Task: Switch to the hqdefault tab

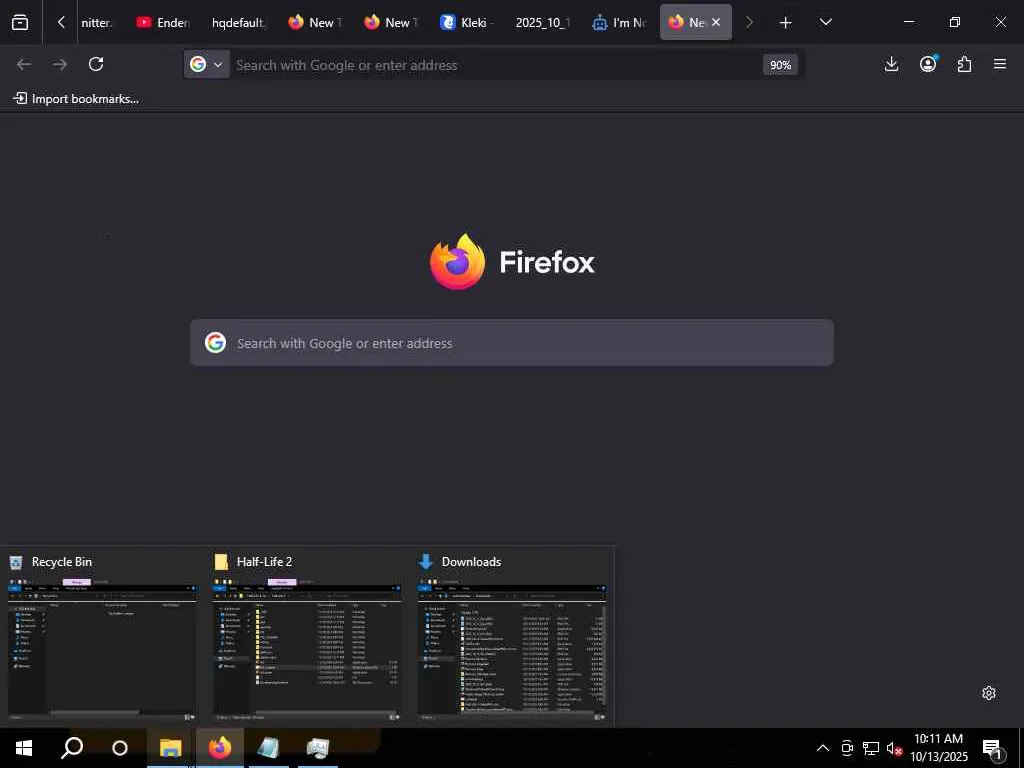Action: point(239,22)
